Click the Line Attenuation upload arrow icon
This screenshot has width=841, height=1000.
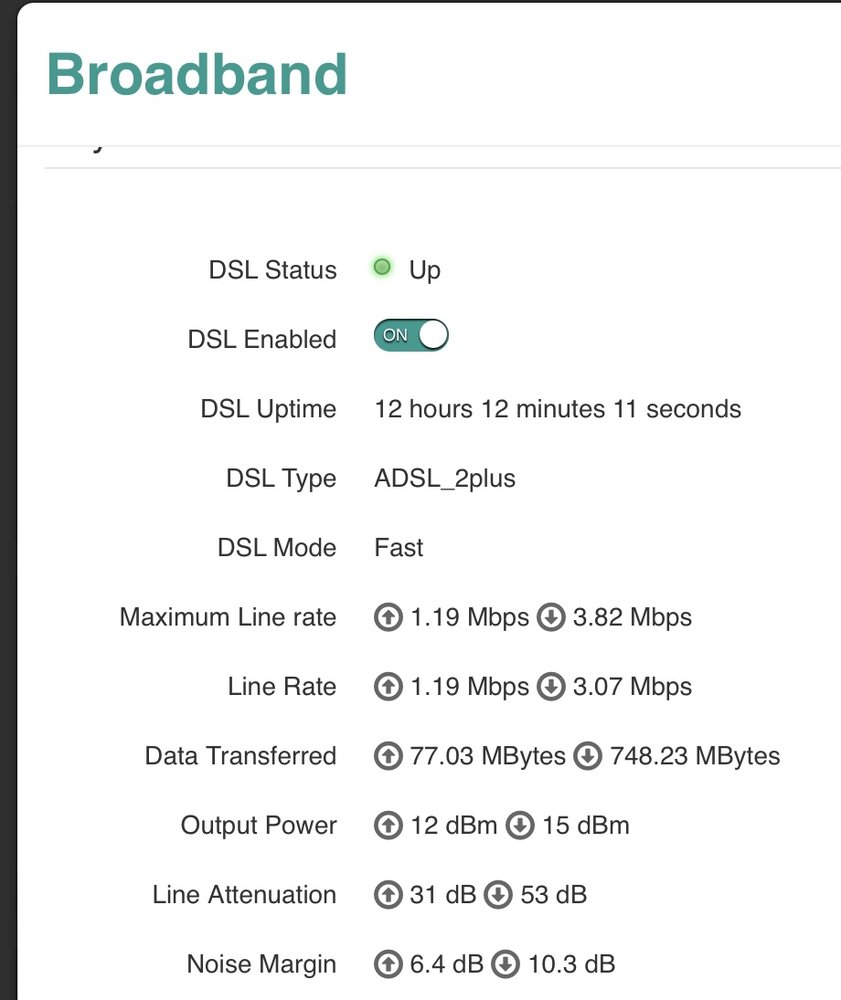tap(387, 895)
